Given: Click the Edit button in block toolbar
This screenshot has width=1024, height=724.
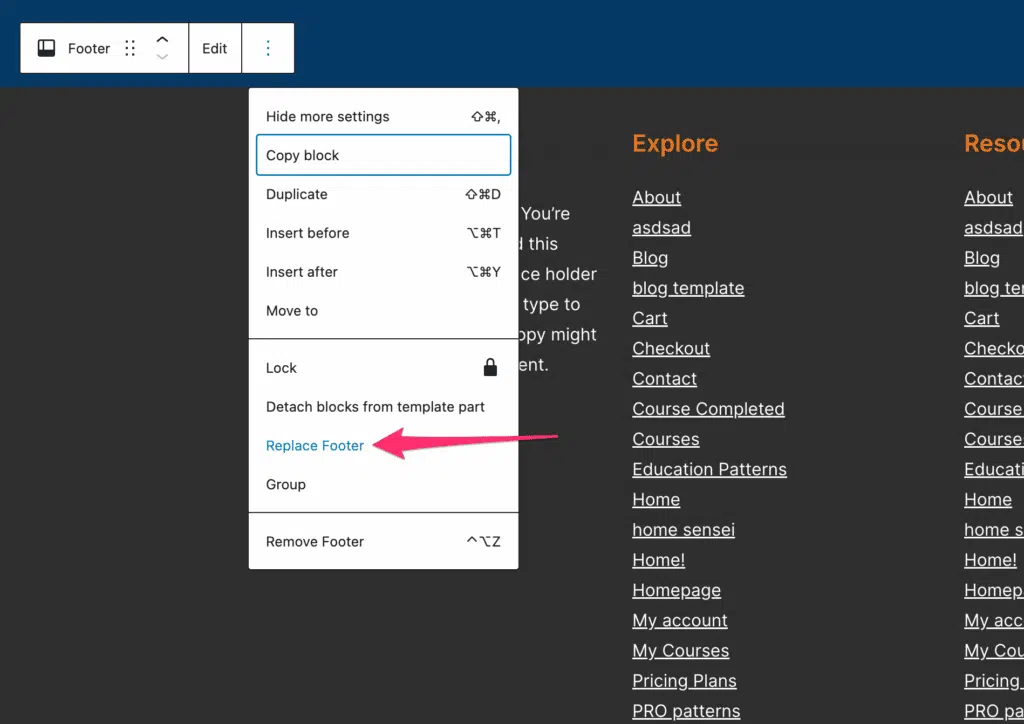Looking at the screenshot, I should pos(215,48).
